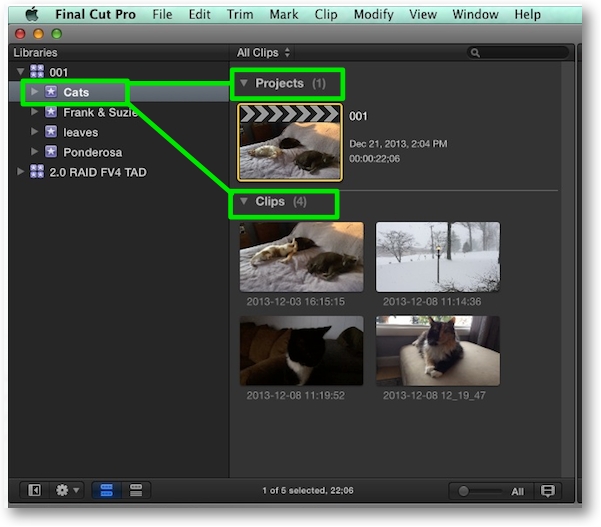The width and height of the screenshot is (601, 527).
Task: Click the 001 library icon
Action: [37, 71]
